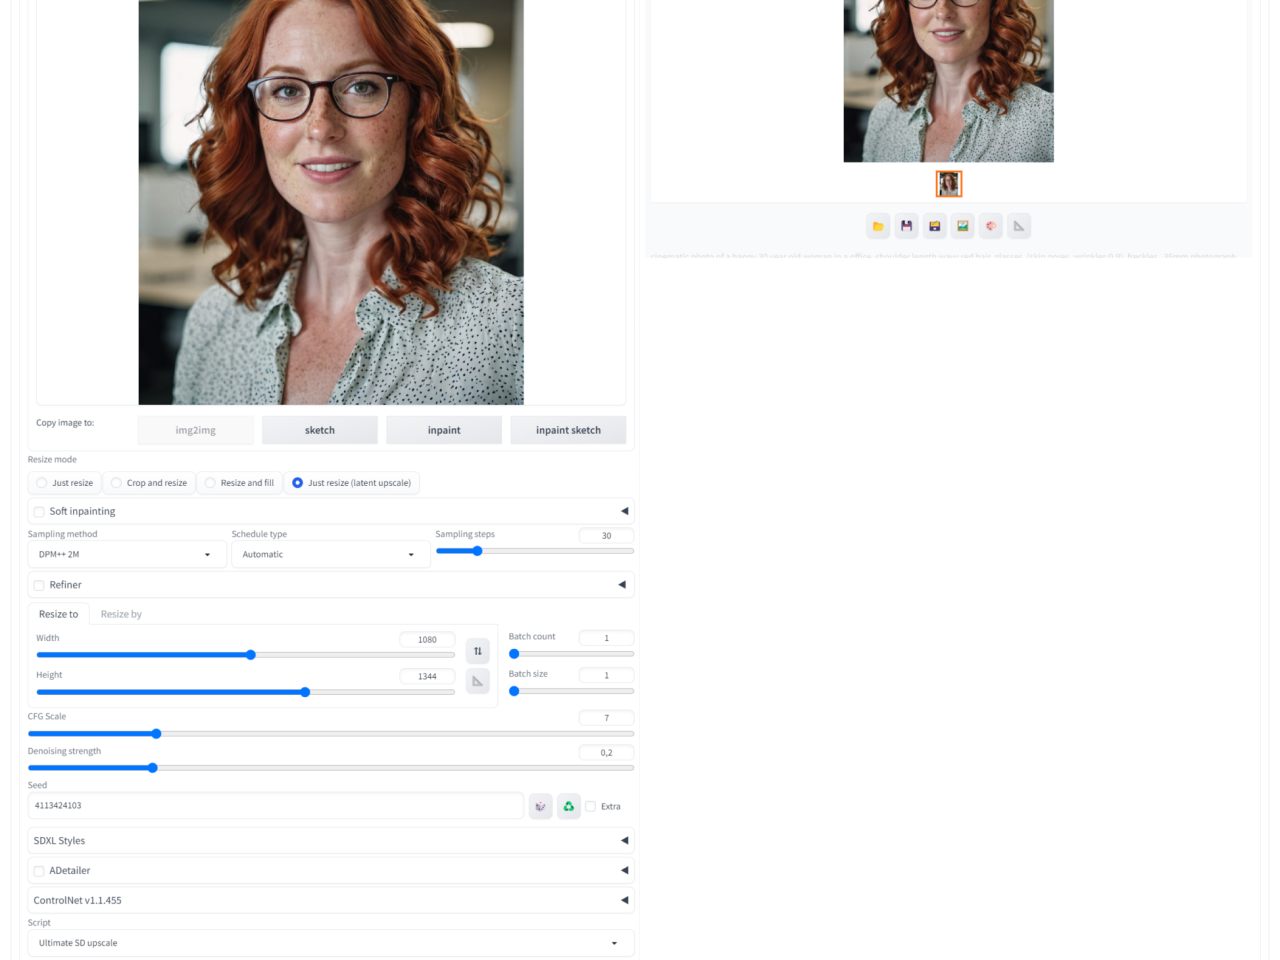Screen dimensions: 1280x960
Task: Click the inpaint sketch copy button
Action: coord(568,430)
